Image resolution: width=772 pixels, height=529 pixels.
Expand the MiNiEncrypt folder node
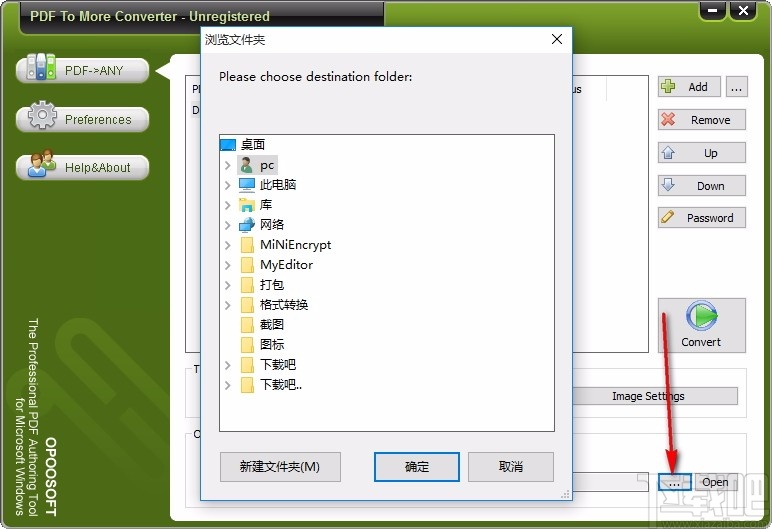(x=227, y=245)
